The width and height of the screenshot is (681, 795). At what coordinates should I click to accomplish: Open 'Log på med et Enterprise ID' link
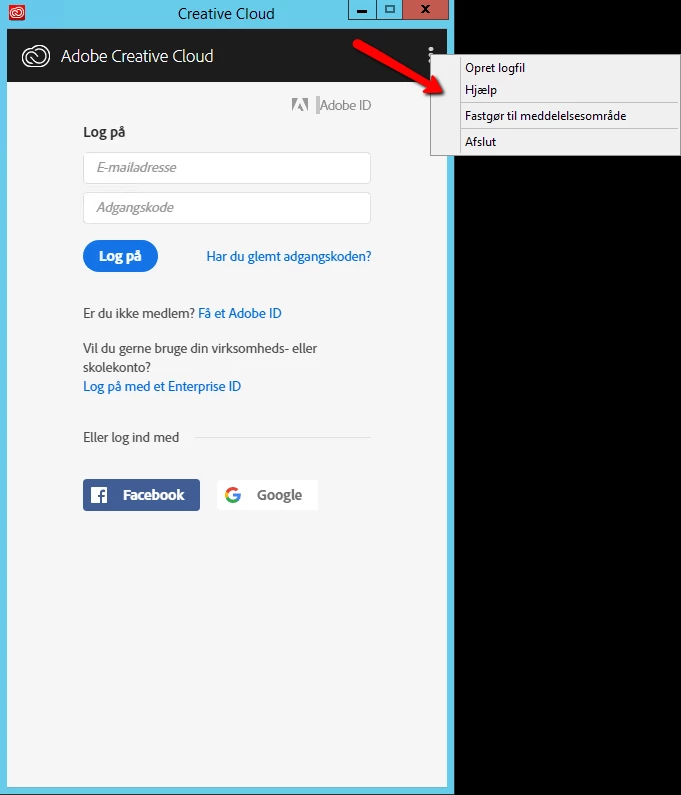tap(162, 386)
